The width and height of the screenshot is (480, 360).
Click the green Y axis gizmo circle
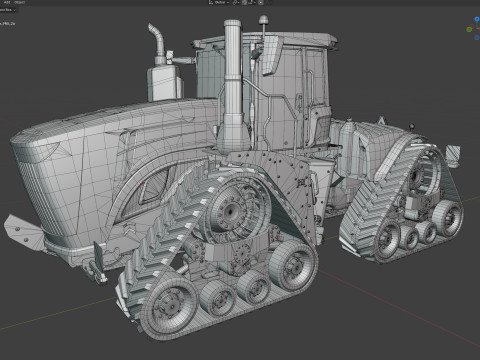(x=469, y=29)
